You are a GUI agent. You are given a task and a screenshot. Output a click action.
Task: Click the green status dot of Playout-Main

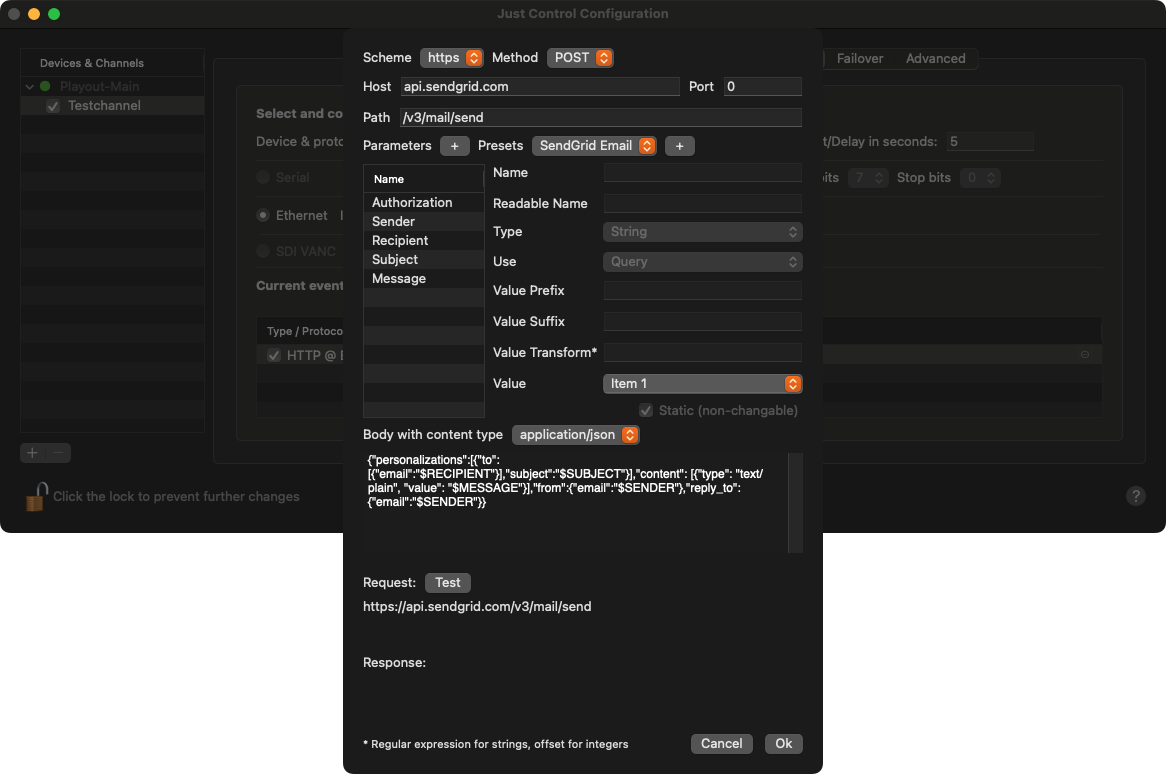[45, 86]
